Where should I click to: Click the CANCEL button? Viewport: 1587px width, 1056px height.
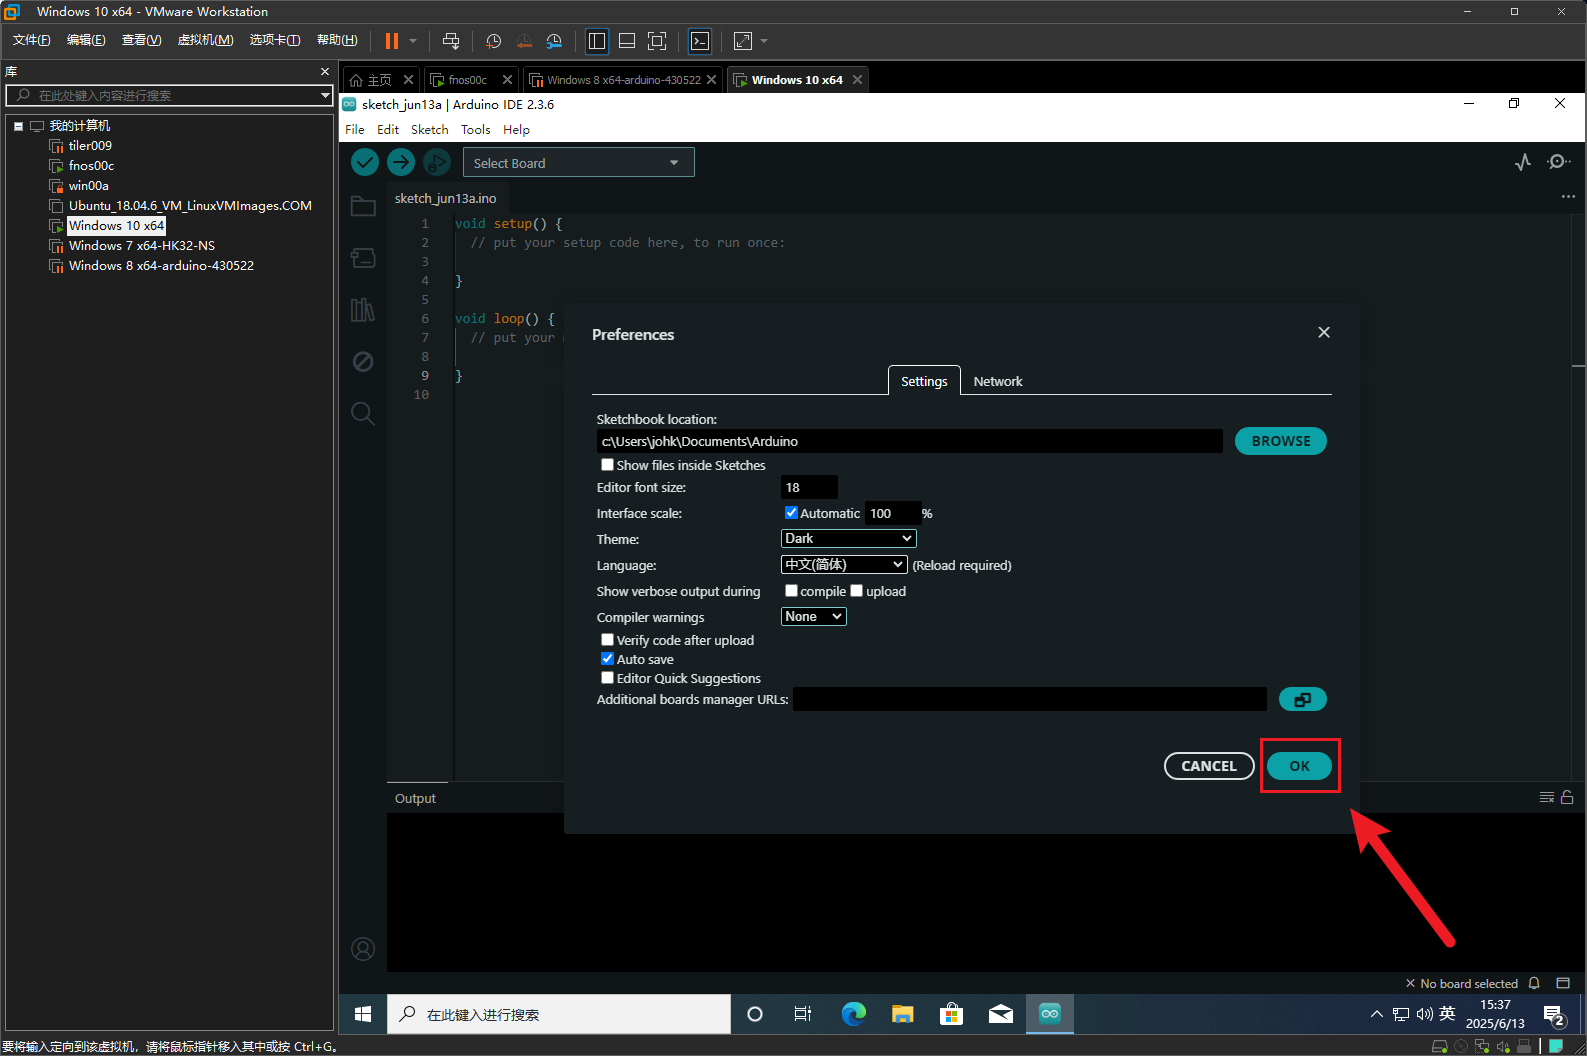1209,766
